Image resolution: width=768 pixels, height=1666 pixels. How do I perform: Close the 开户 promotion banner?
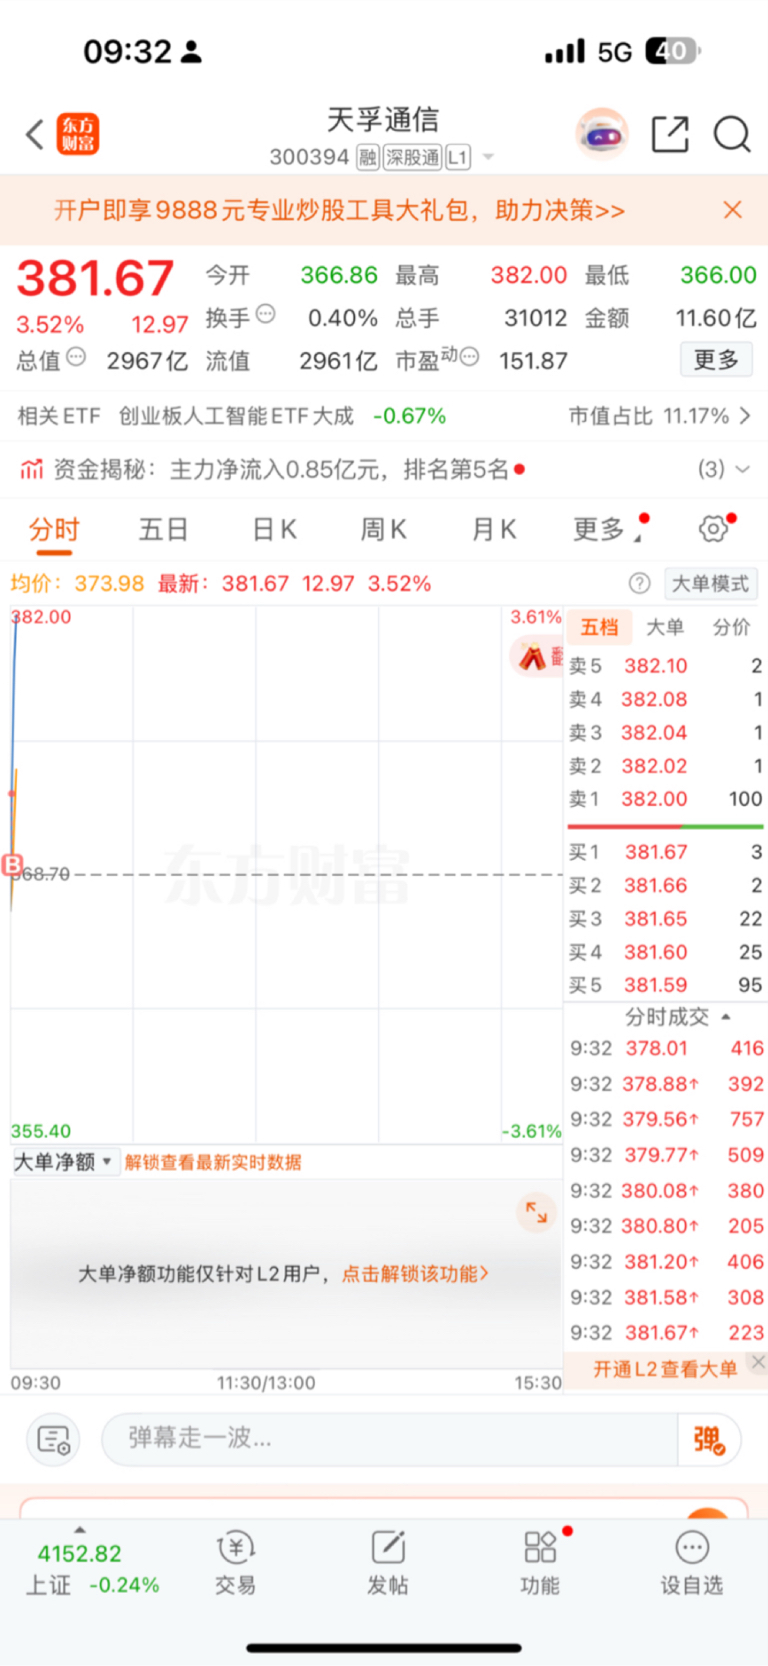732,210
